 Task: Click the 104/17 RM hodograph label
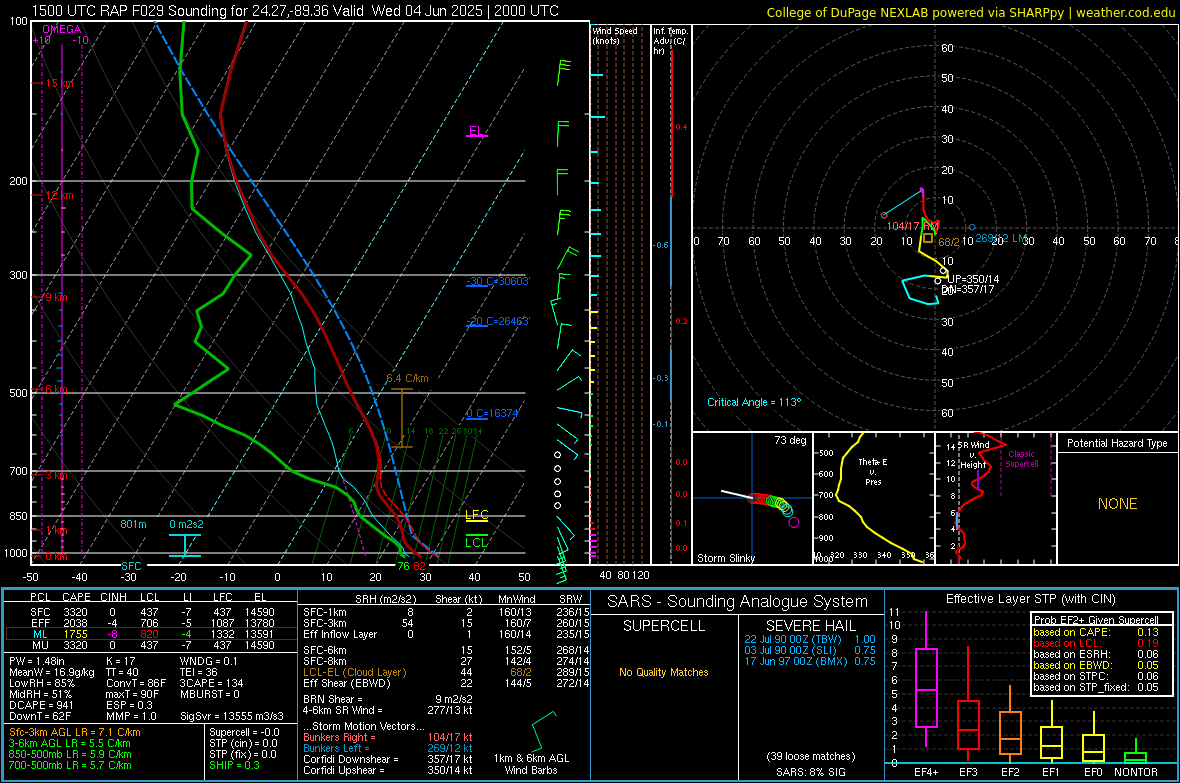click(912, 226)
